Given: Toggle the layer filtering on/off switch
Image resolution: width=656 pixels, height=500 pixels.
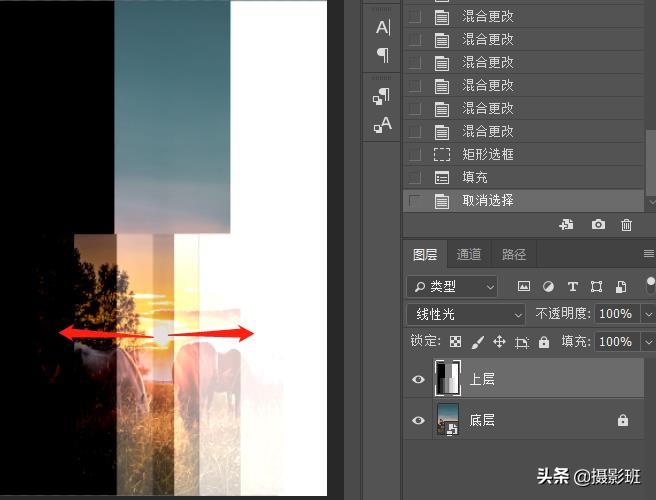Looking at the screenshot, I should coord(650,286).
